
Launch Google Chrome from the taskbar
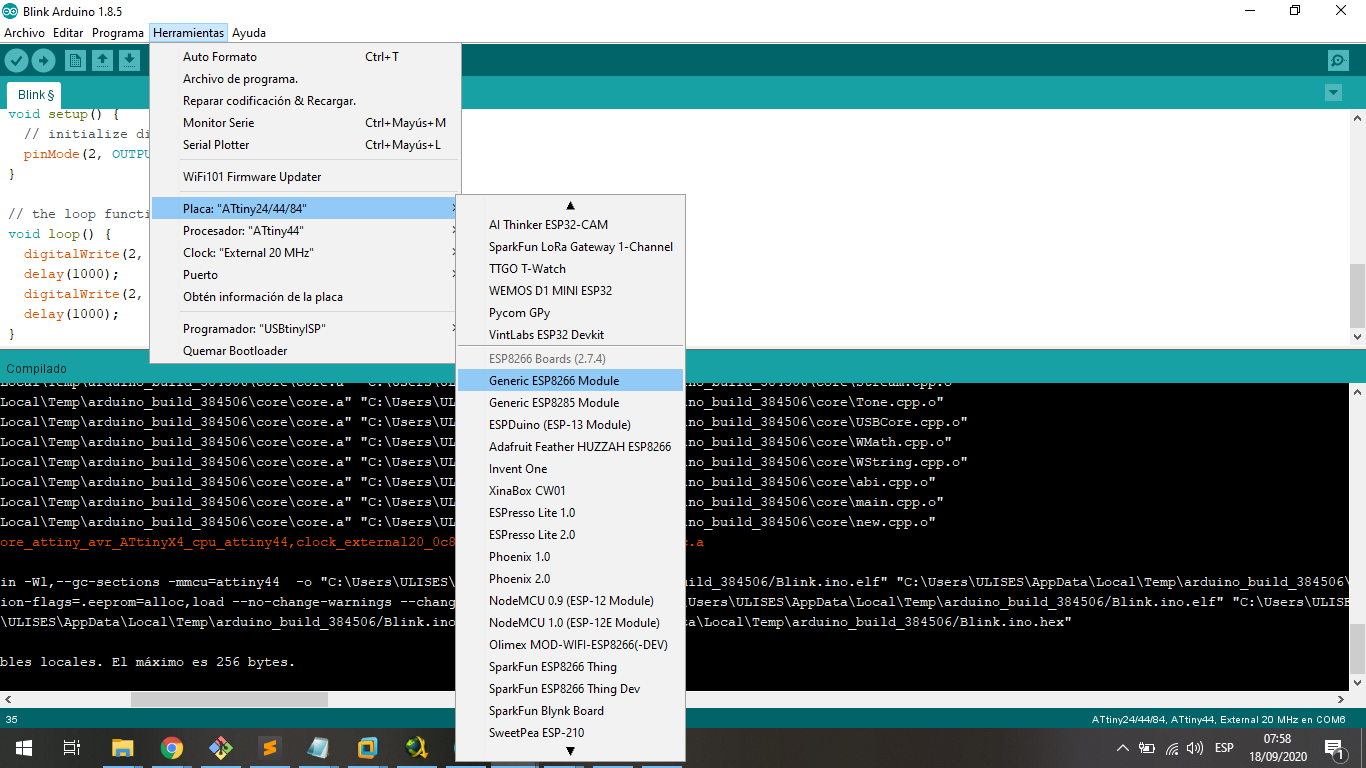172,748
